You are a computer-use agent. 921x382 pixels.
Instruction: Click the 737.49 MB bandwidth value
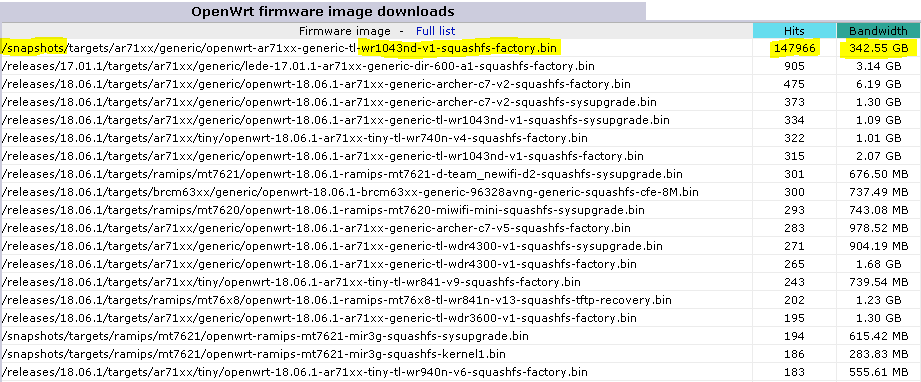(879, 192)
